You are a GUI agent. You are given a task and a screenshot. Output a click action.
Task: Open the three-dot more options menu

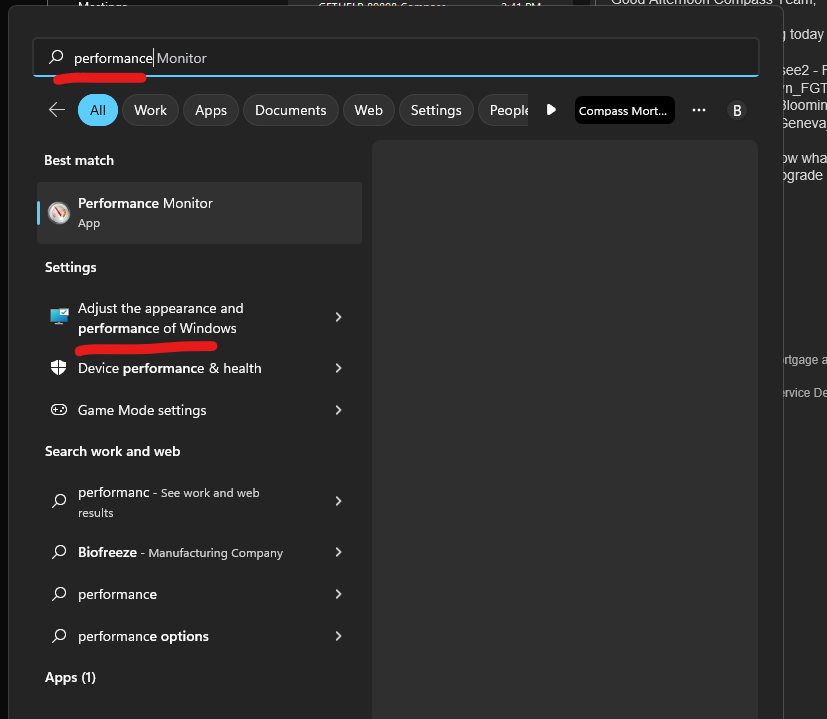point(699,110)
